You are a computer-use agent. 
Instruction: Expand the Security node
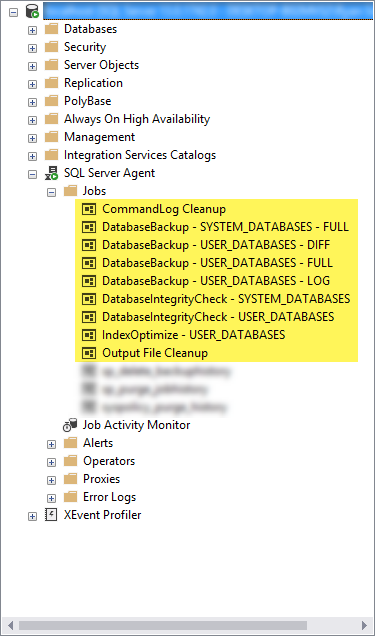click(32, 48)
